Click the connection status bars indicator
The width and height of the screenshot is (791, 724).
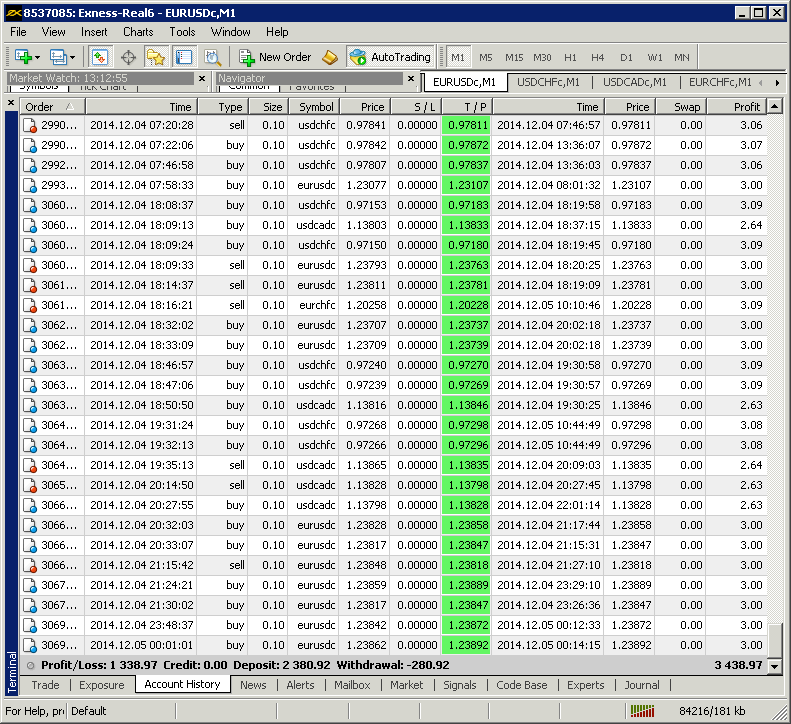[642, 711]
